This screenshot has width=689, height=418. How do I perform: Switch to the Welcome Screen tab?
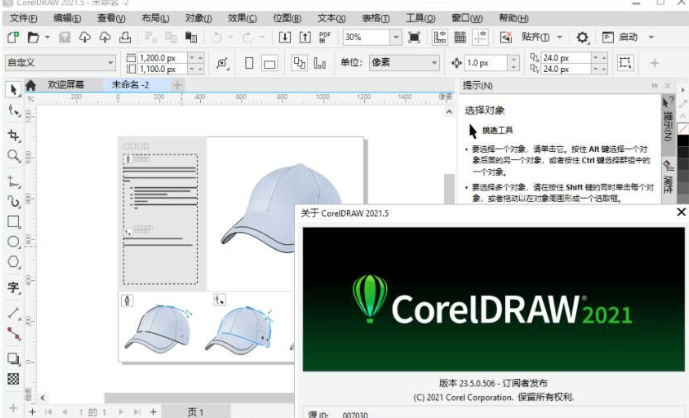pyautogui.click(x=66, y=85)
